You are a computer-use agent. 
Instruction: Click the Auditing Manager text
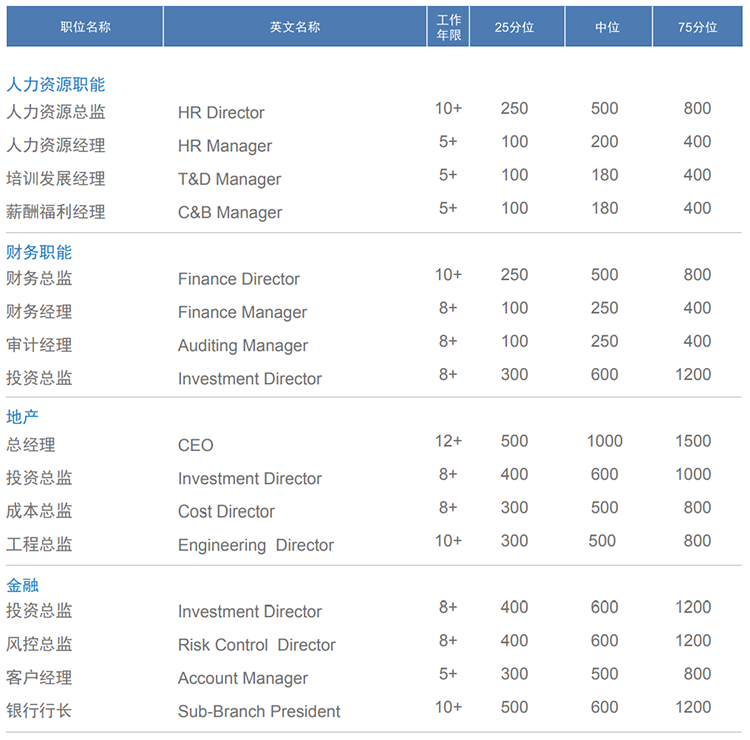coord(243,346)
